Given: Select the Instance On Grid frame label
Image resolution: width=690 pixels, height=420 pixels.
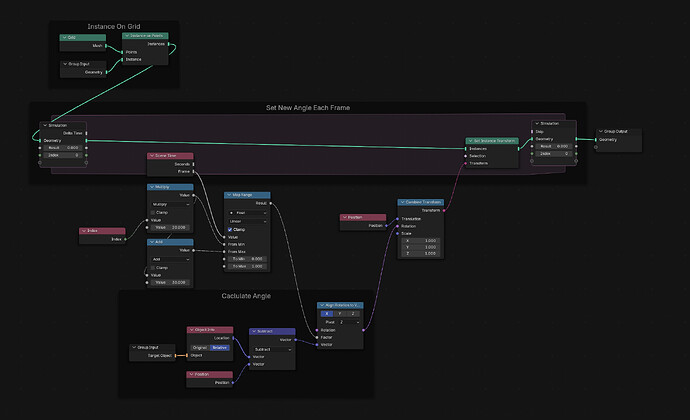Looking at the screenshot, I should (114, 26).
